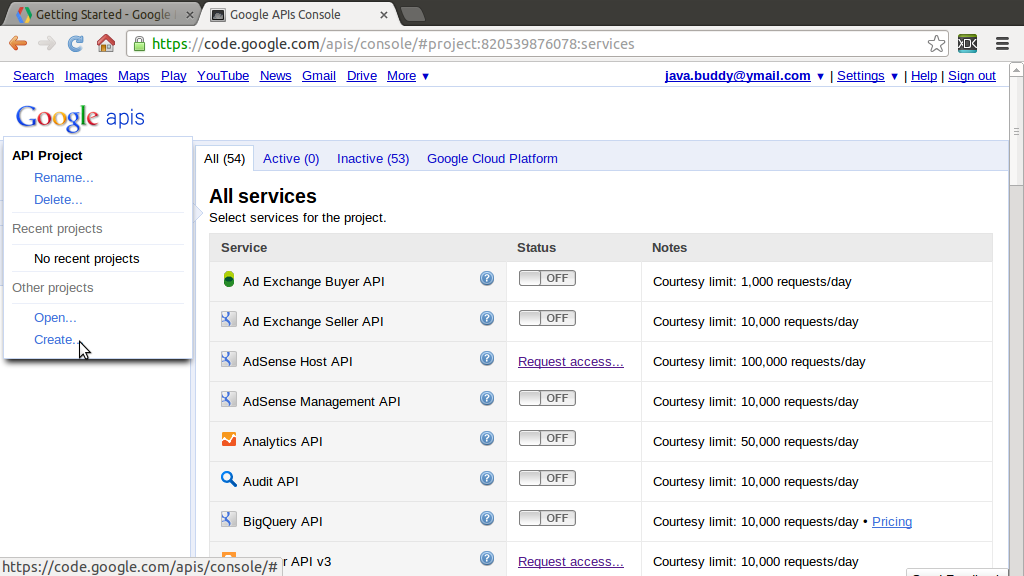Reload the page with the refresh icon
Image resolution: width=1024 pixels, height=576 pixels.
point(76,44)
